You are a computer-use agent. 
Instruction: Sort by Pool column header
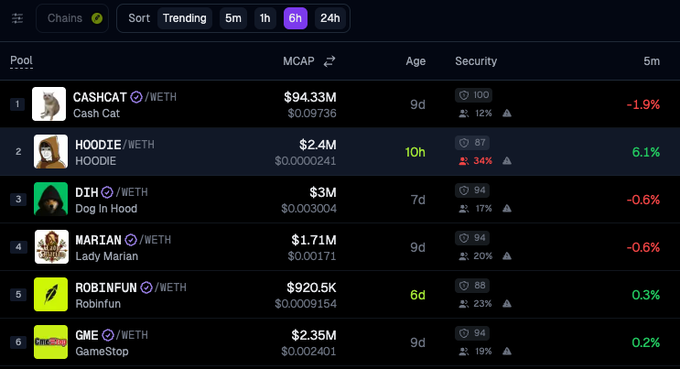[x=21, y=61]
